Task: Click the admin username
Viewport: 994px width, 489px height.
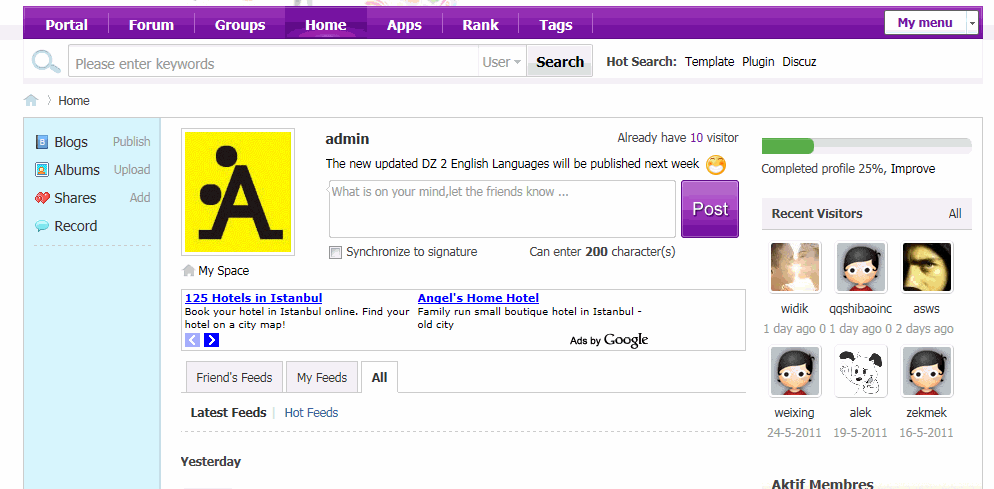Action: pos(347,140)
